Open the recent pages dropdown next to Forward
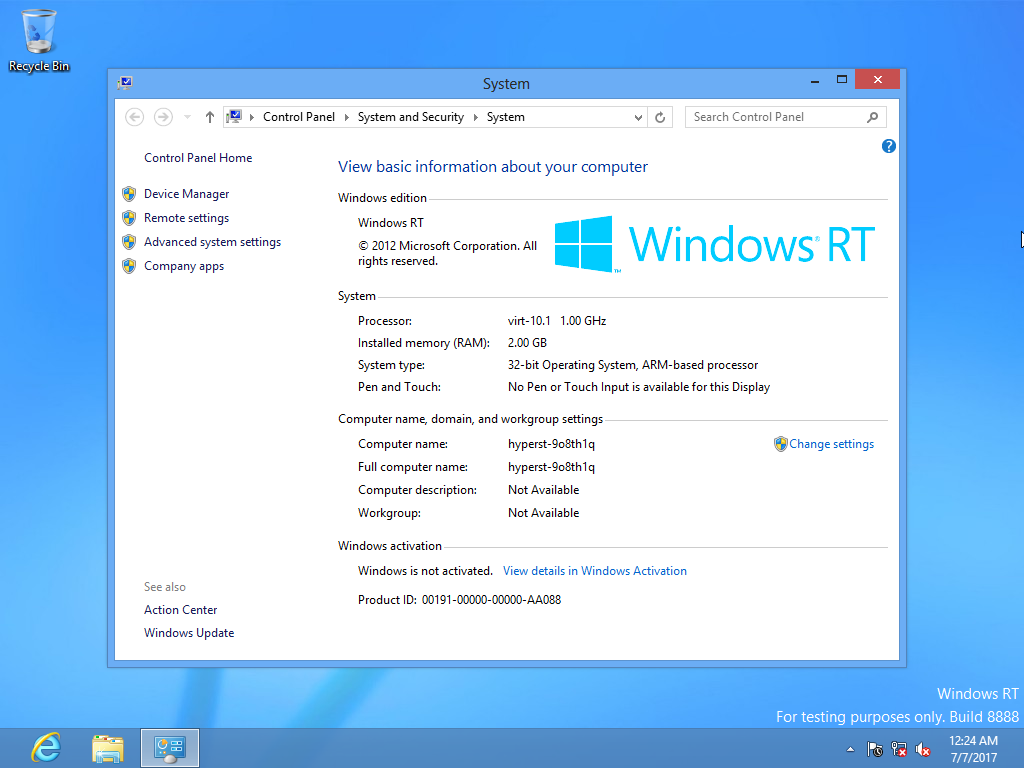 point(187,117)
